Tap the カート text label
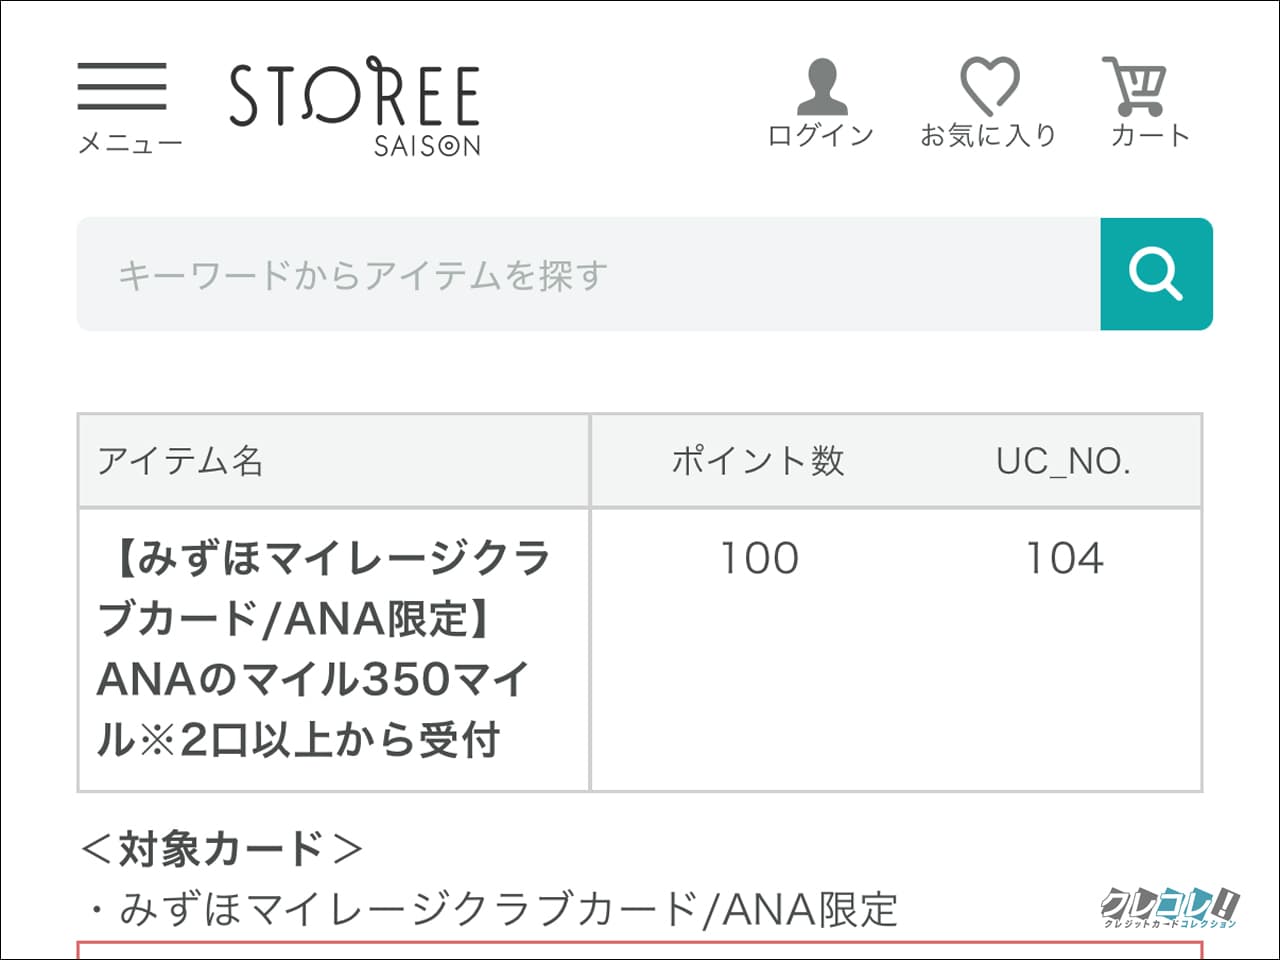Image resolution: width=1280 pixels, height=960 pixels. 1150,135
